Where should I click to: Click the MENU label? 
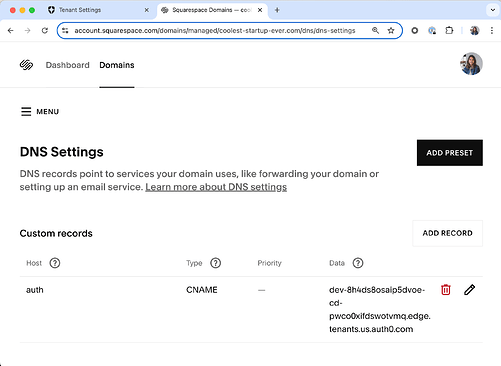pyautogui.click(x=48, y=112)
